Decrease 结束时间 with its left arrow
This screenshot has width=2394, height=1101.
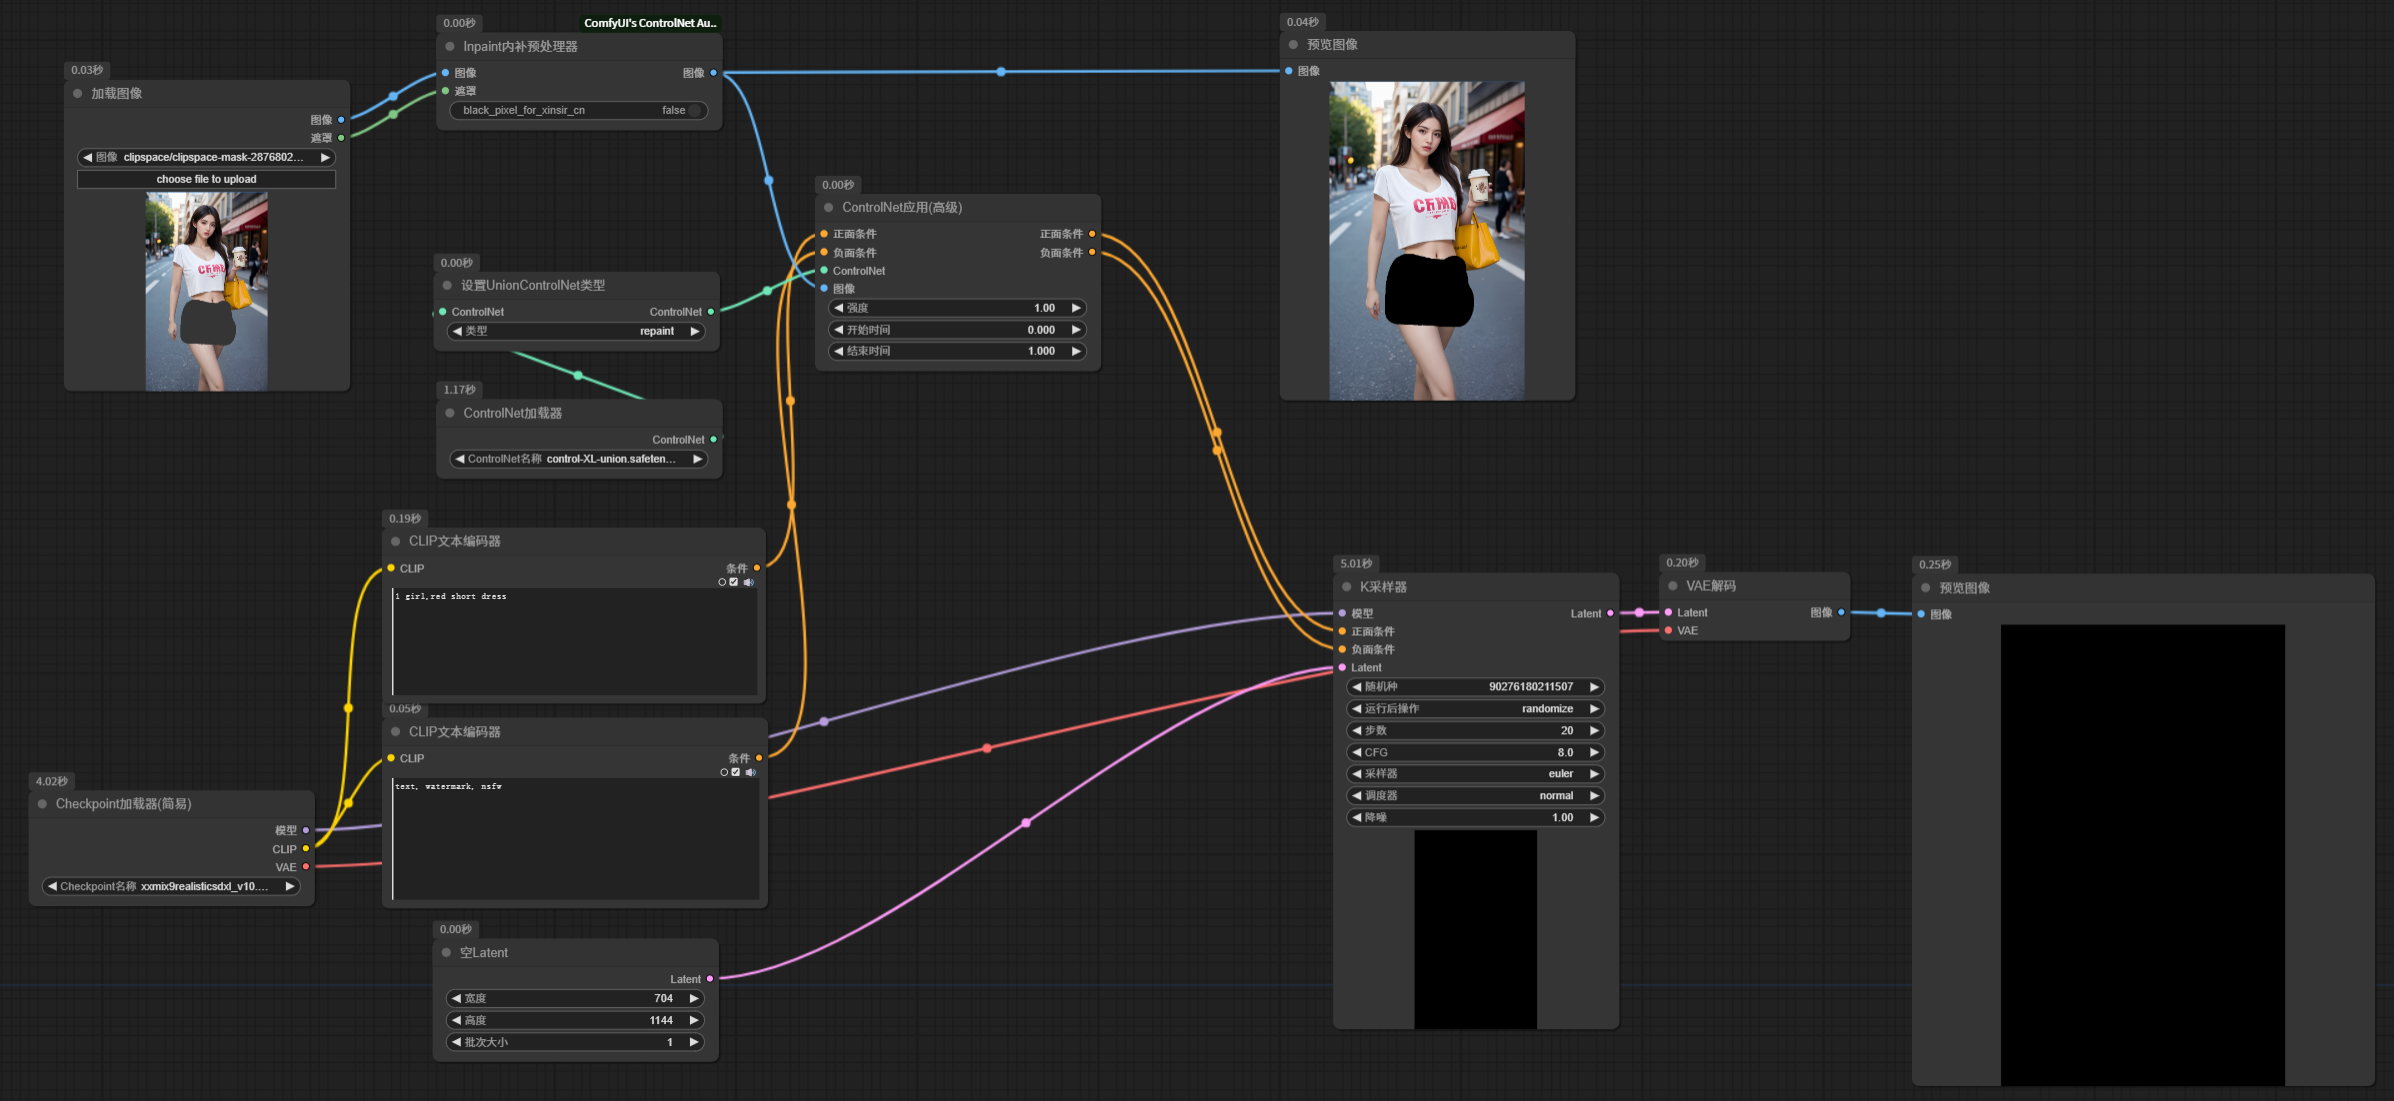pos(839,351)
